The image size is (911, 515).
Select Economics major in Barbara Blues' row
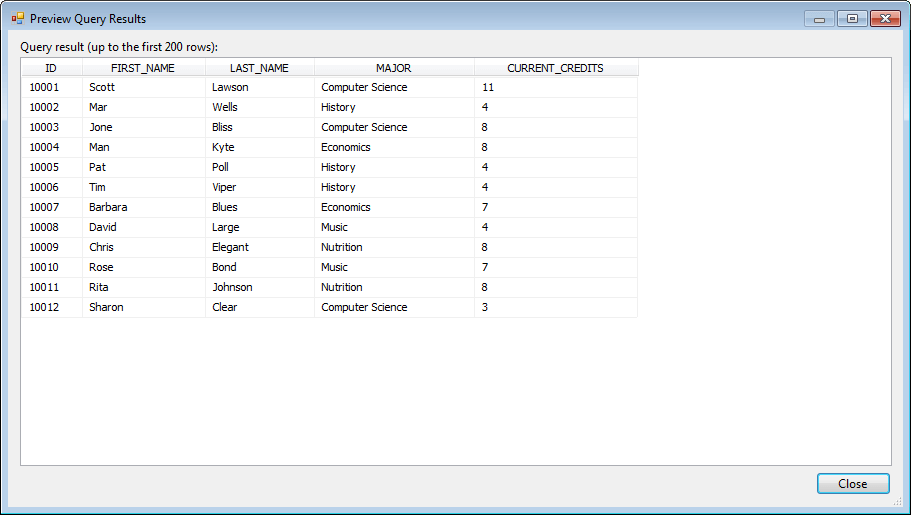point(394,208)
